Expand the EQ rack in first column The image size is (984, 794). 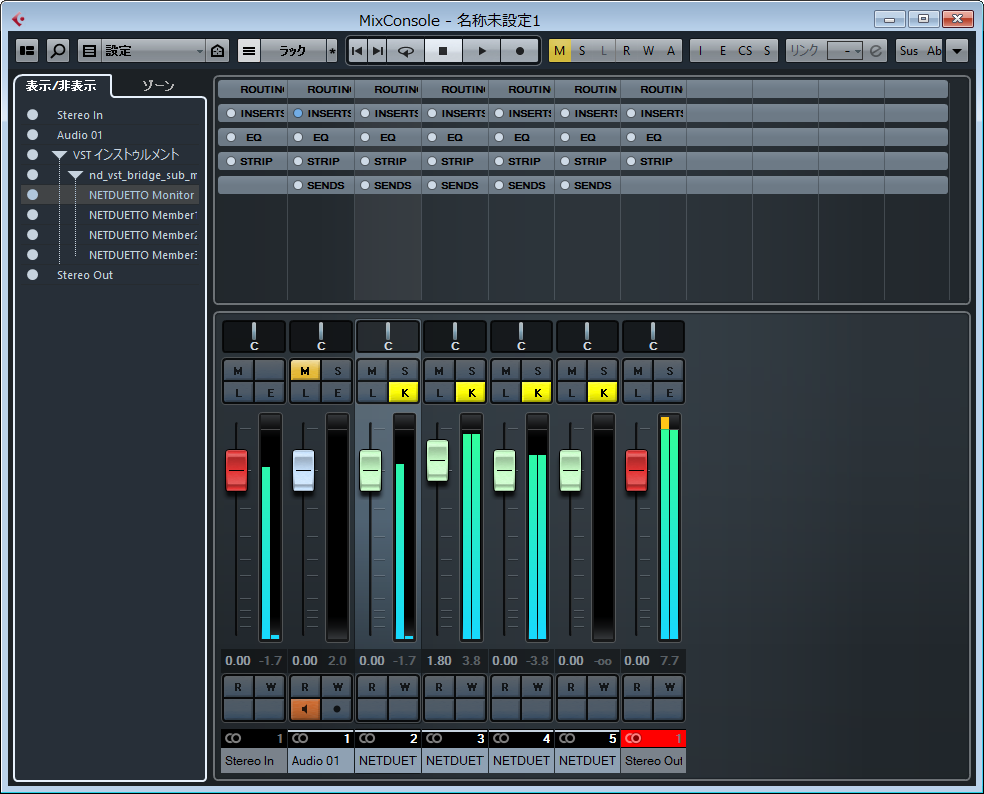pyautogui.click(x=252, y=137)
